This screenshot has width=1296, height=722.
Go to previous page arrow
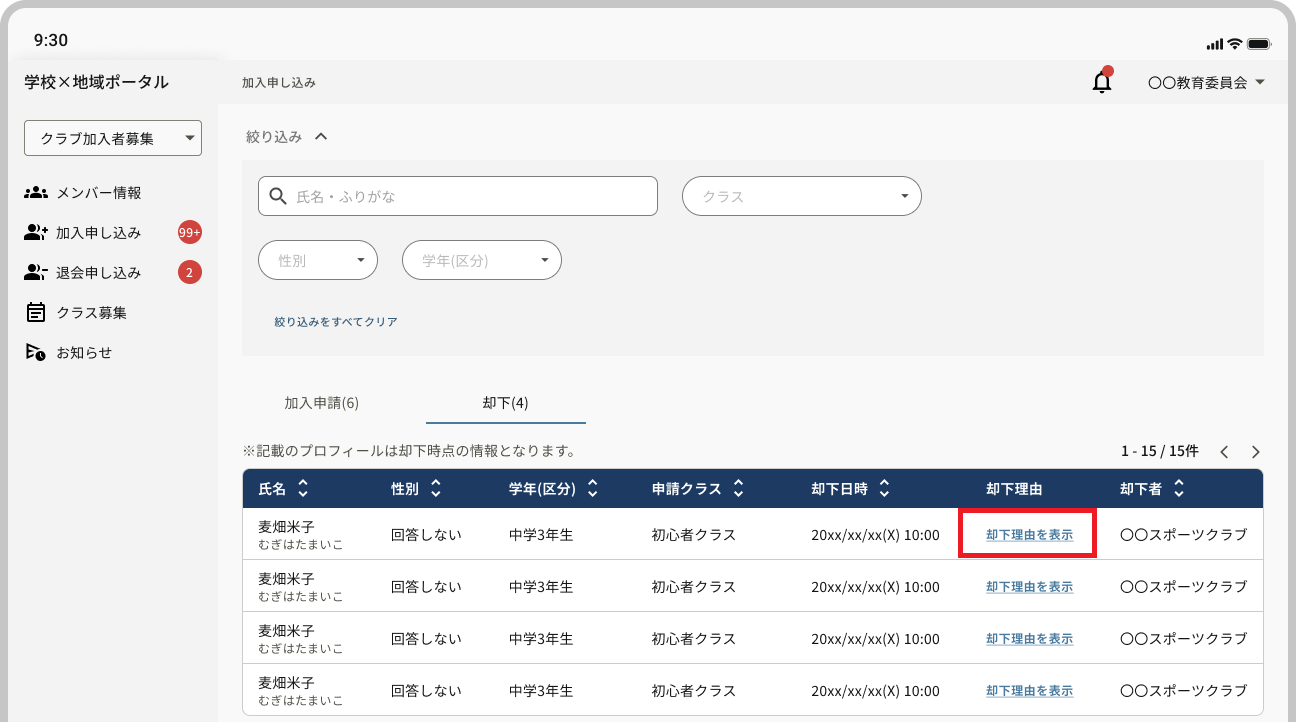coord(1224,452)
